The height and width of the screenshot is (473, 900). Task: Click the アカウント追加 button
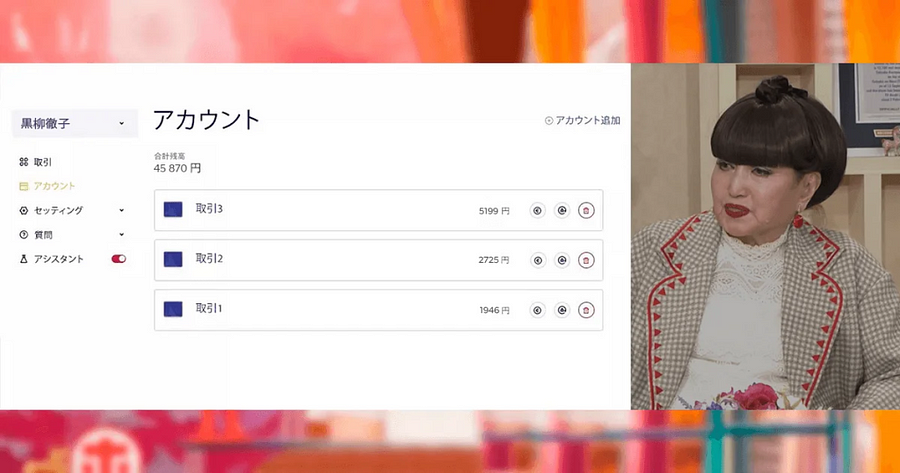tap(583, 121)
